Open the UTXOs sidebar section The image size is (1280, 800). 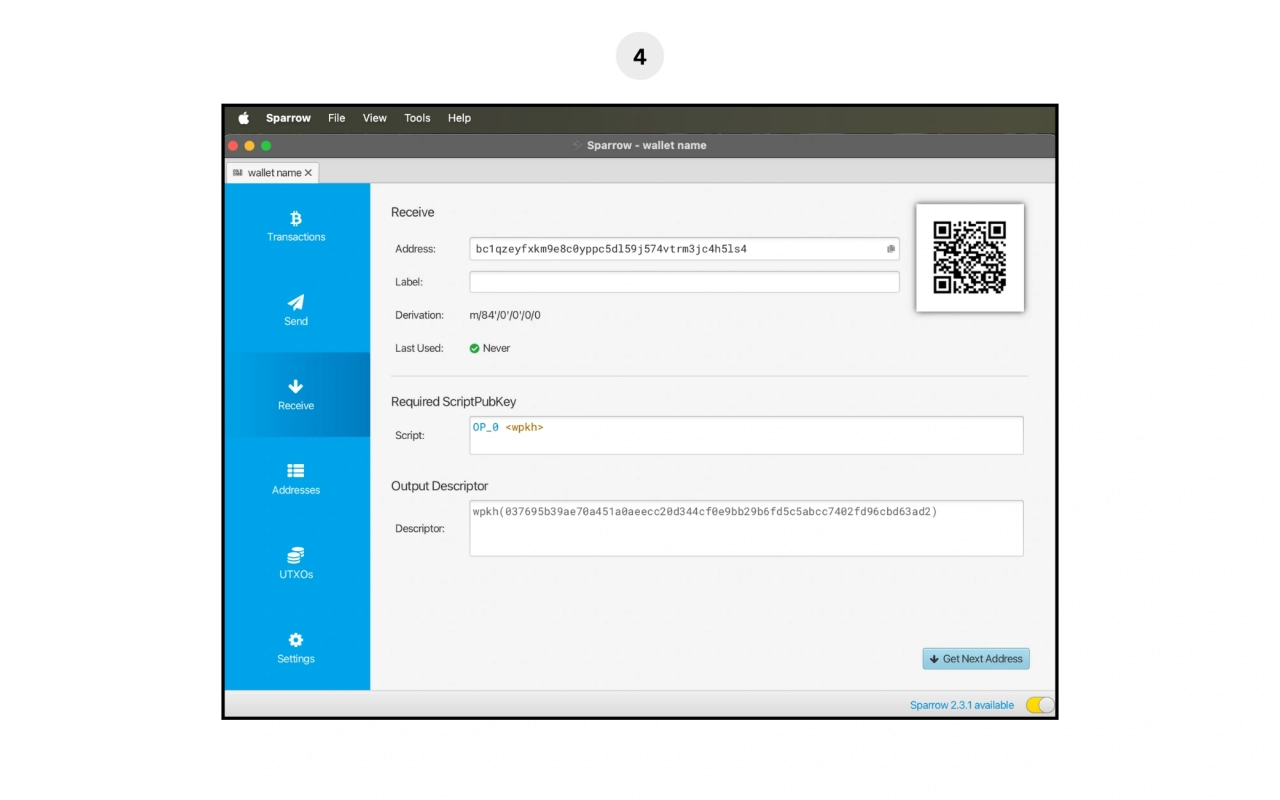pos(296,563)
